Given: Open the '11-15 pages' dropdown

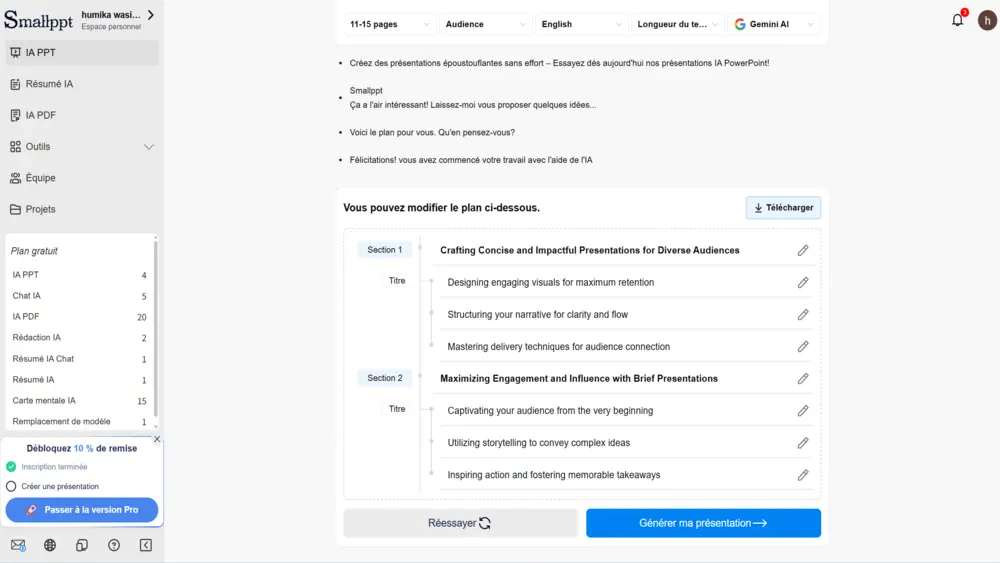Looking at the screenshot, I should [x=390, y=24].
